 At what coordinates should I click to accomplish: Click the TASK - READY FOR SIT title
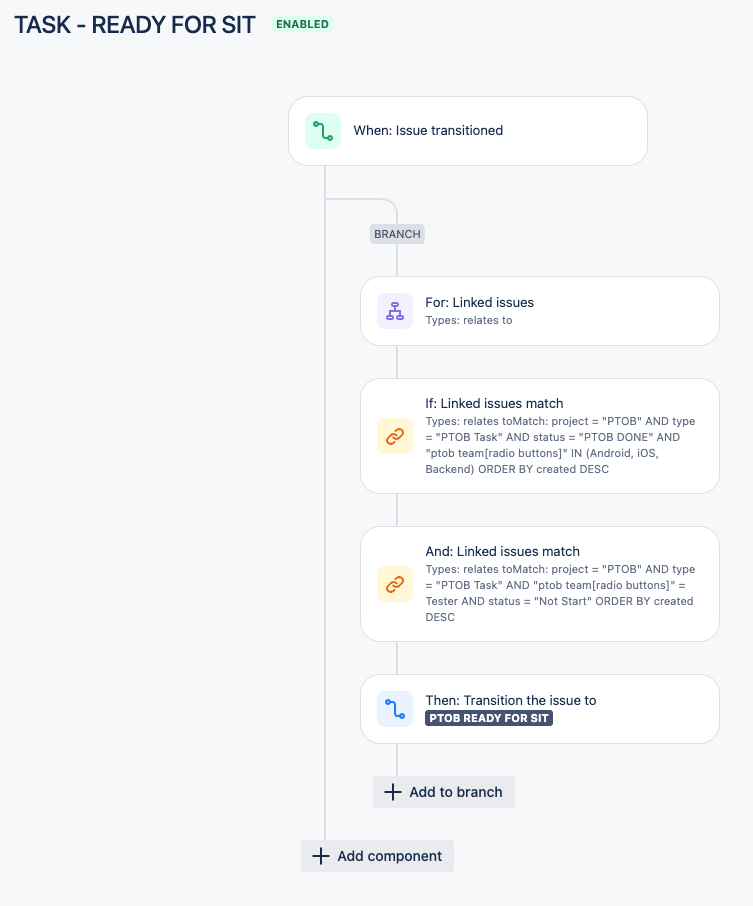(x=135, y=25)
